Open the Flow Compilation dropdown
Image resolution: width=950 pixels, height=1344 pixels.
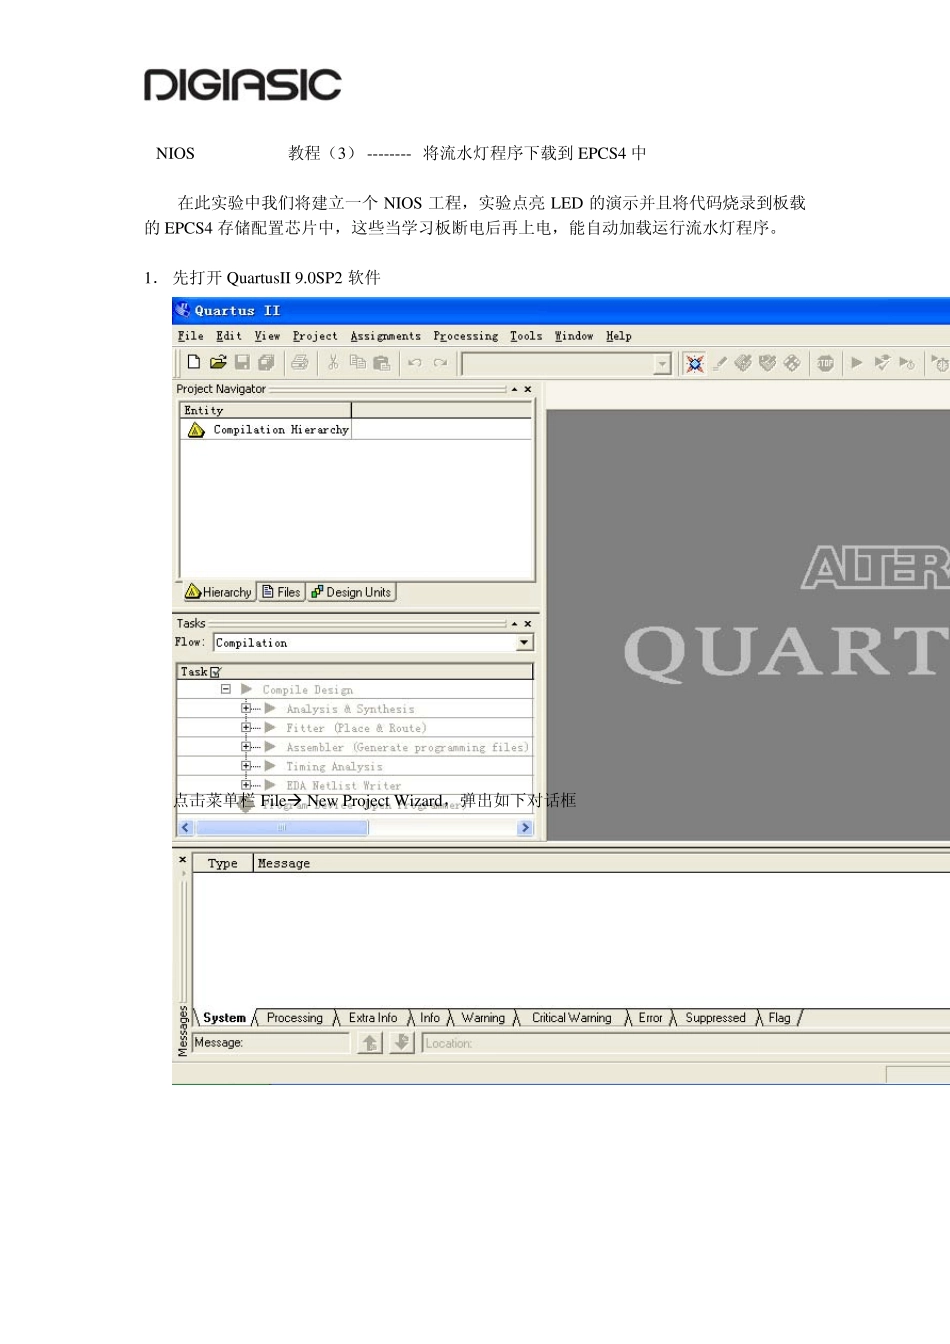coord(525,643)
